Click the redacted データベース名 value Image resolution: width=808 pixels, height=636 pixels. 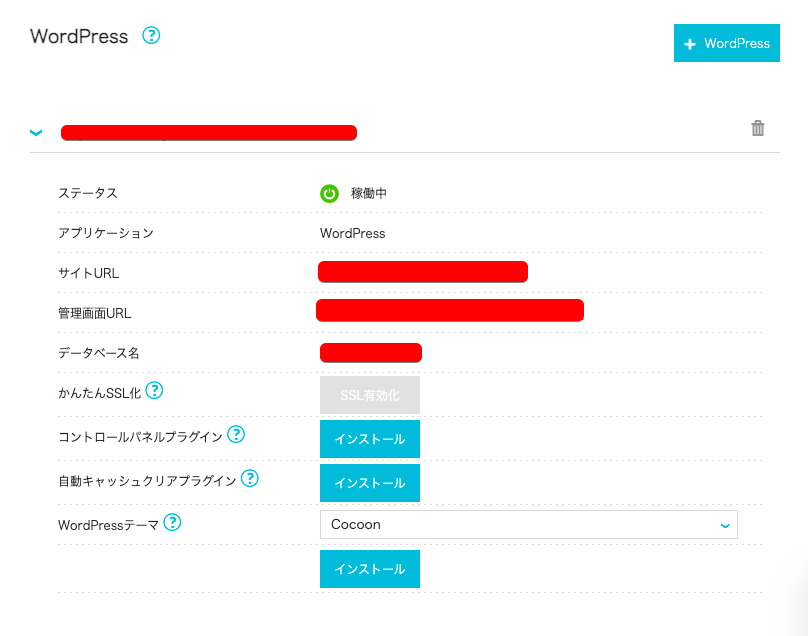click(x=371, y=352)
